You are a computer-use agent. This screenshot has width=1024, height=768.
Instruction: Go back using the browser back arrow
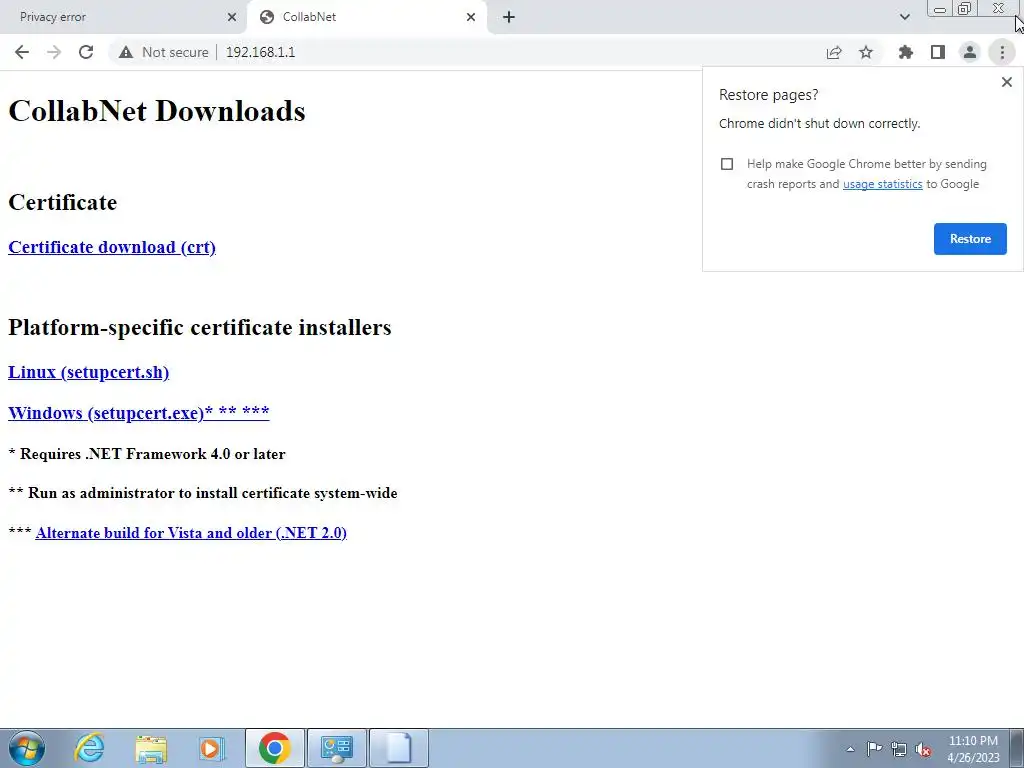pos(22,52)
